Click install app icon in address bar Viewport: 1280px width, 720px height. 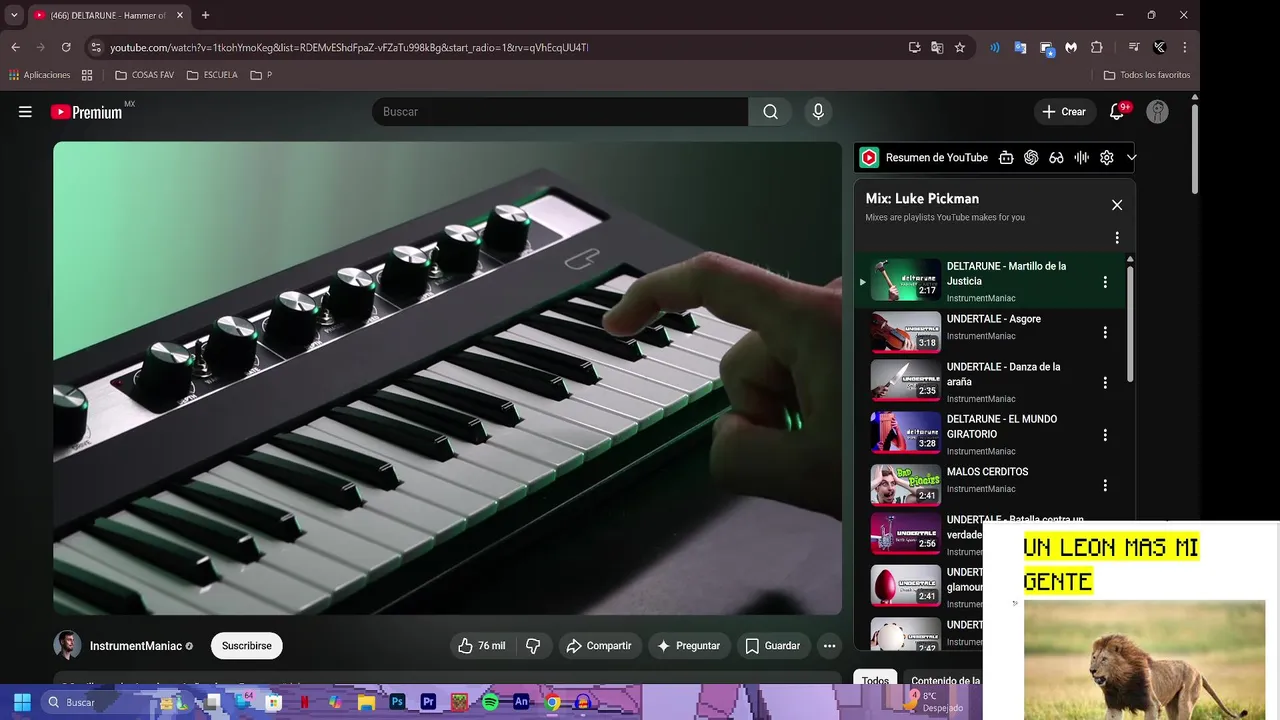point(914,47)
